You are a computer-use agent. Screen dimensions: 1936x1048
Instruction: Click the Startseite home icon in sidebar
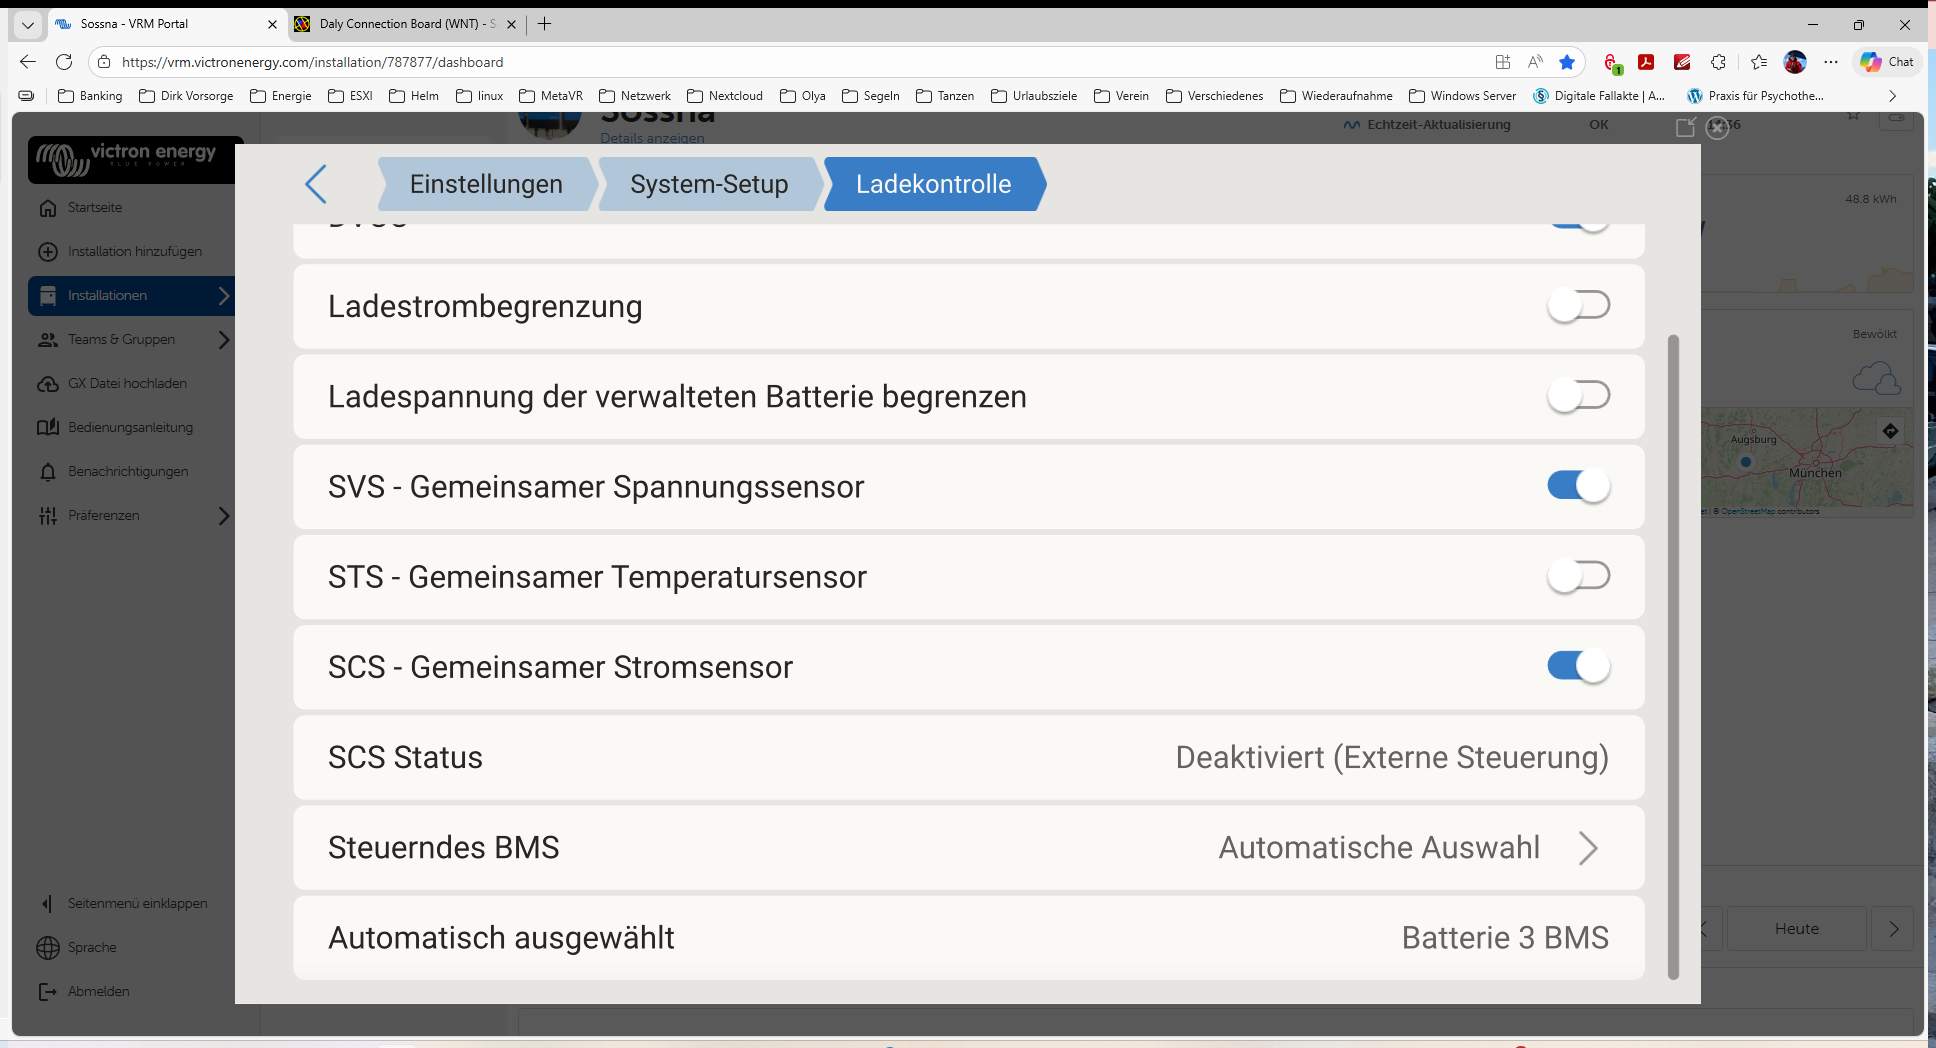tap(48, 208)
